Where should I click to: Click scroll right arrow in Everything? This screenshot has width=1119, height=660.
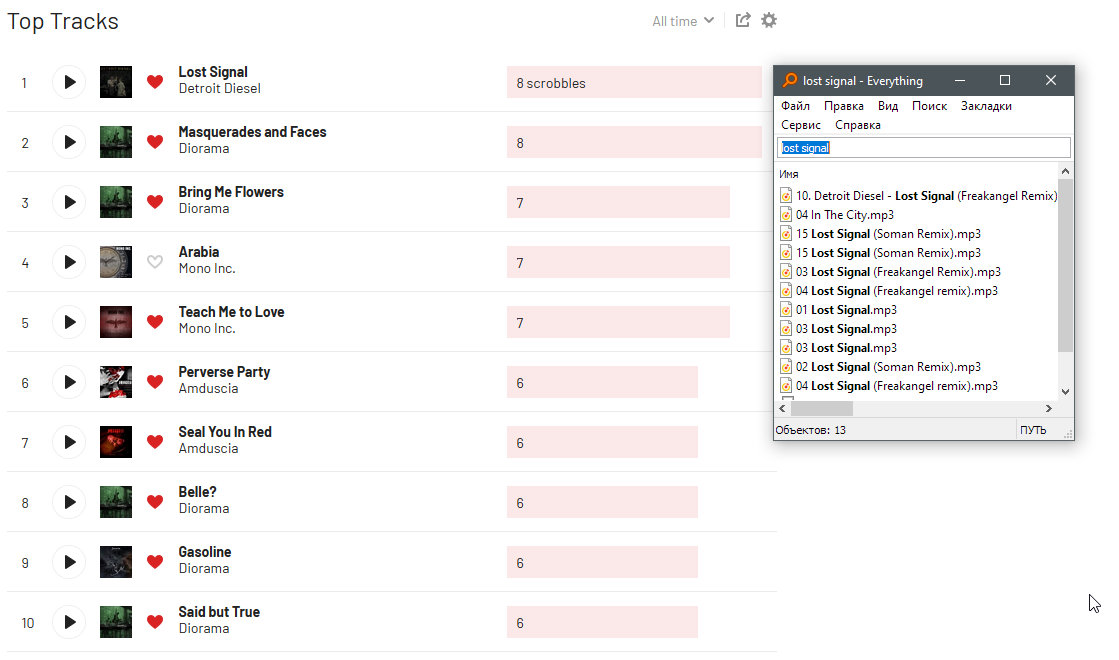1048,408
